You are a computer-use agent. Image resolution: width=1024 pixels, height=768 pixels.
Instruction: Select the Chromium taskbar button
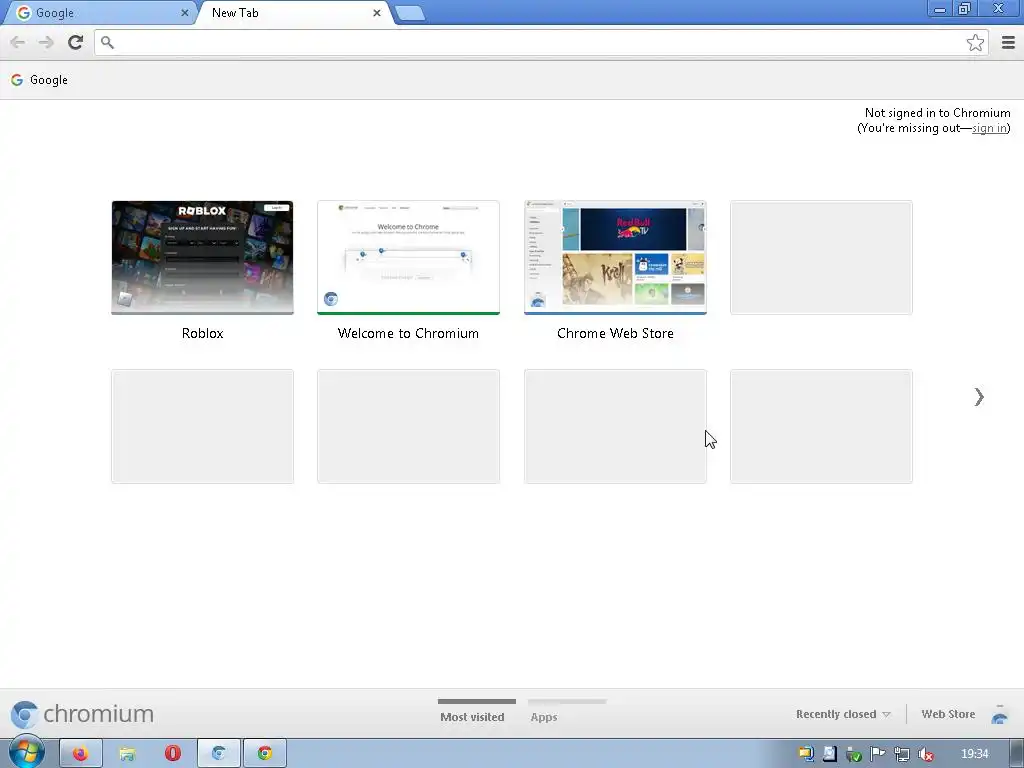(x=219, y=754)
